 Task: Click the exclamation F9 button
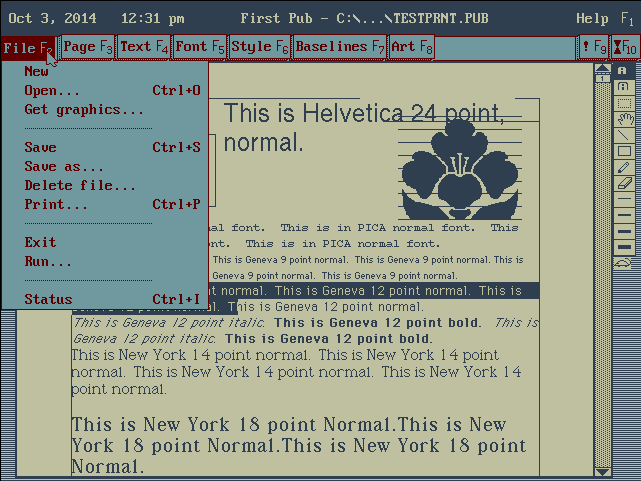(x=592, y=47)
